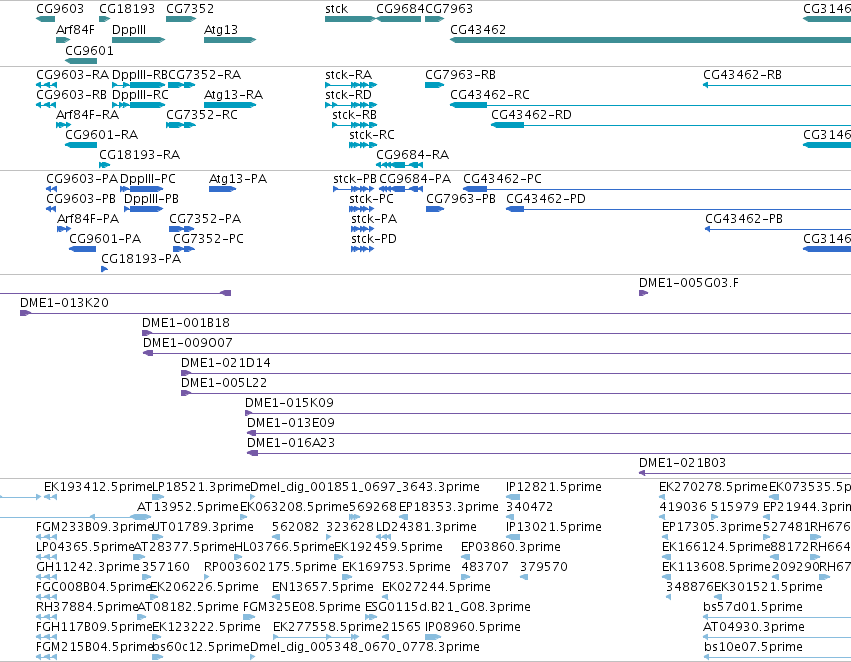Select the EP03860.3prime EST label

tap(511, 548)
